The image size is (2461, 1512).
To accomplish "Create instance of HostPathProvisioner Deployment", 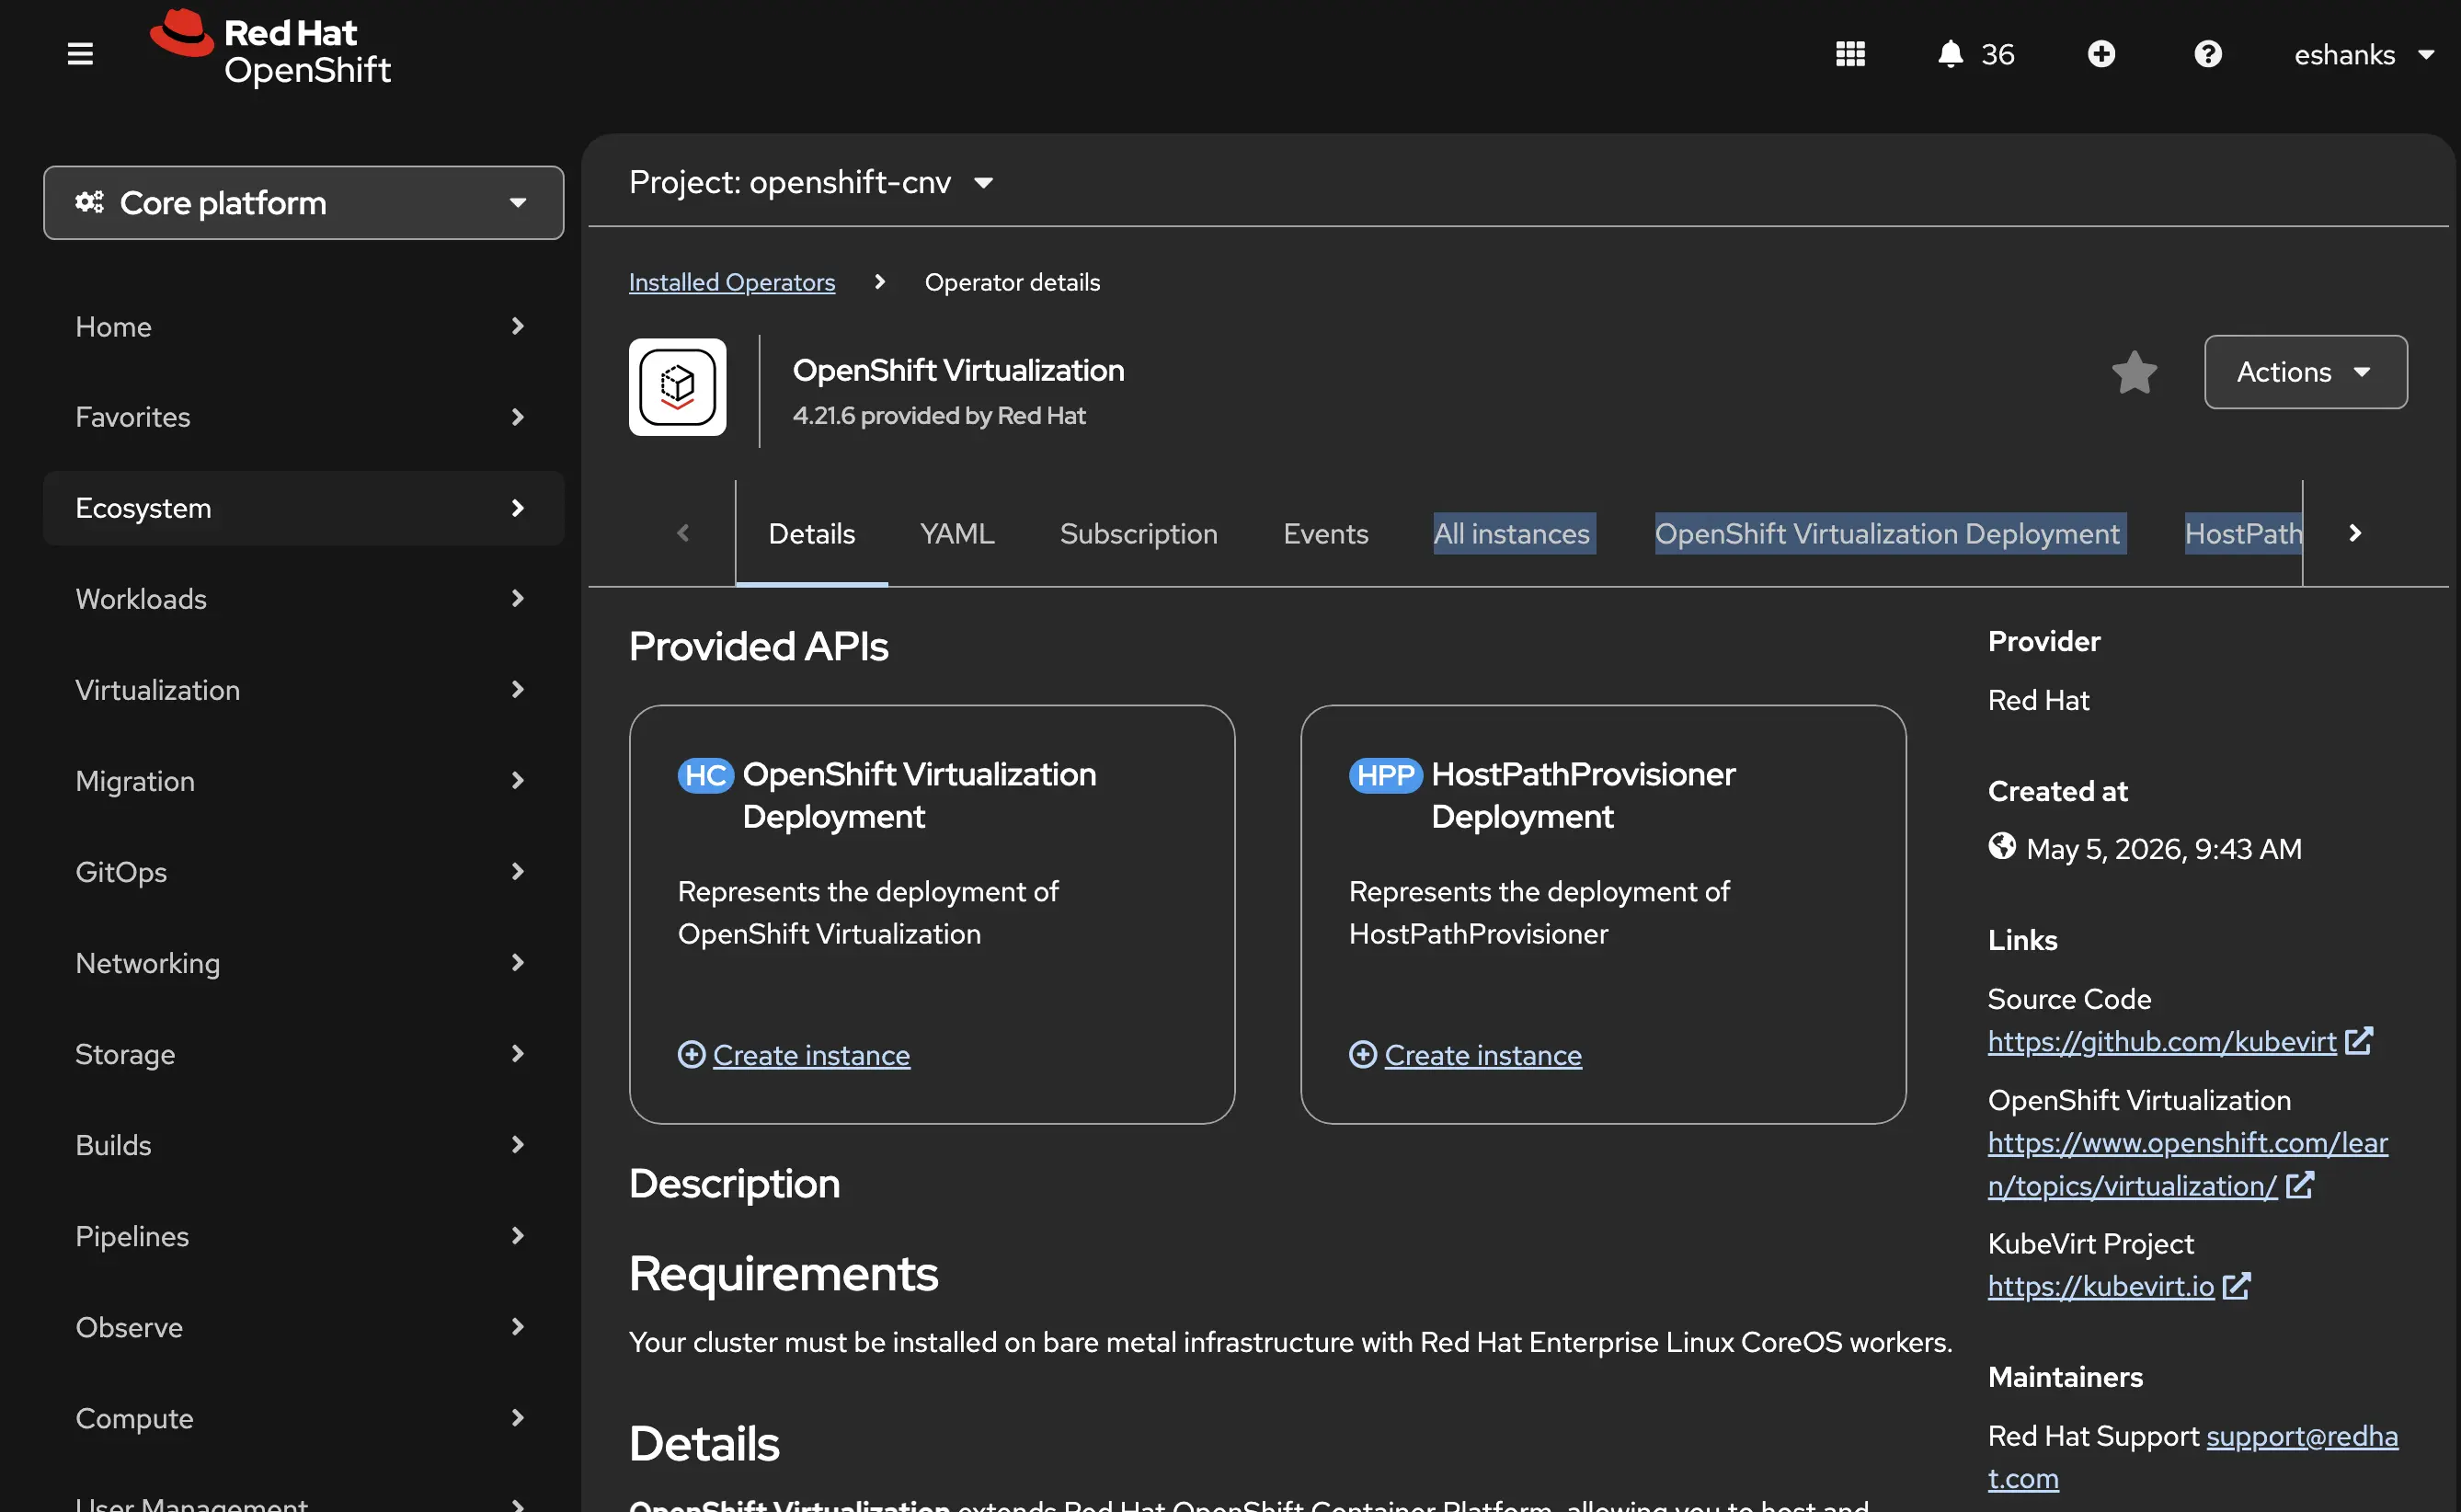I will [x=1465, y=1055].
